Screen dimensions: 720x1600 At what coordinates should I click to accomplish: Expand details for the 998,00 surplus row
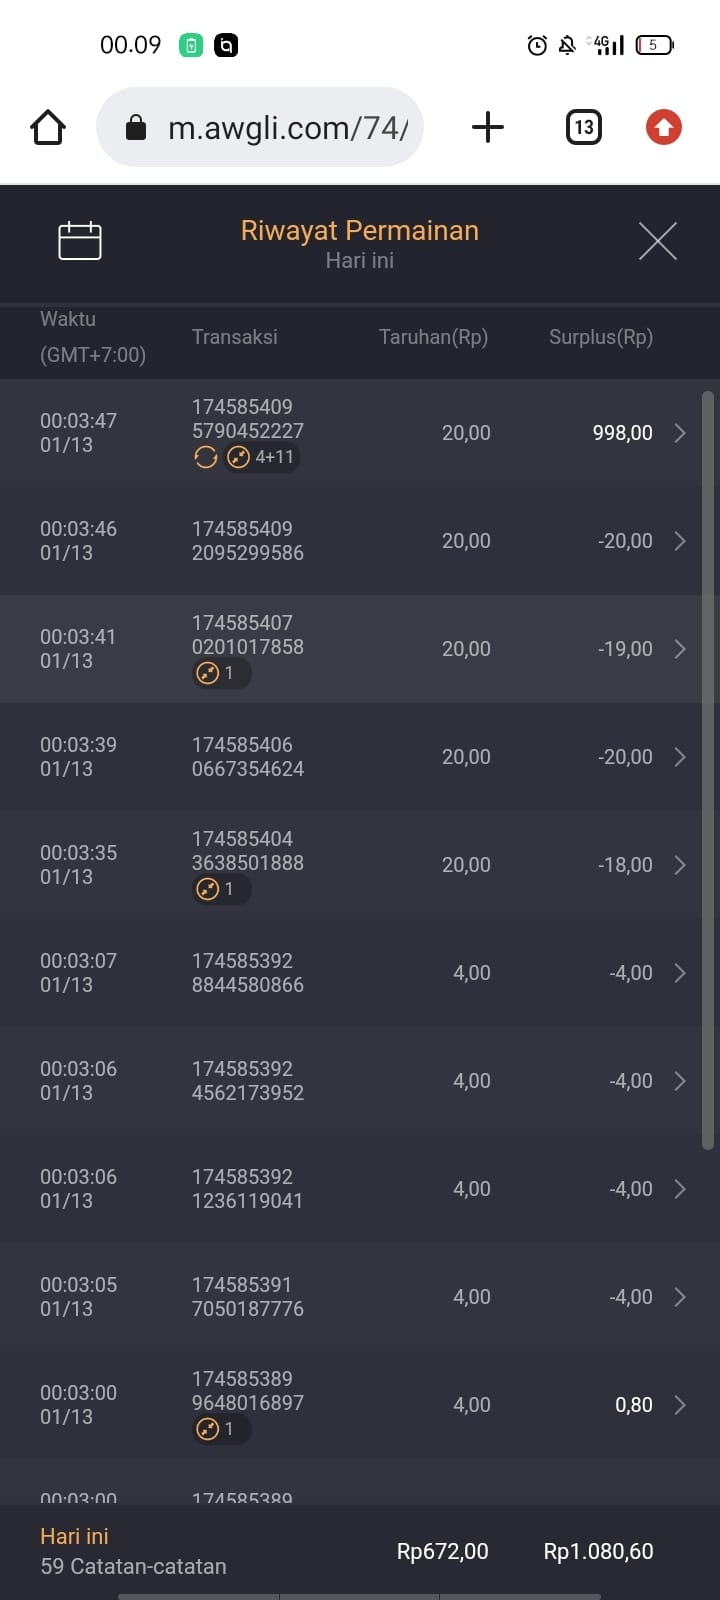pos(680,433)
